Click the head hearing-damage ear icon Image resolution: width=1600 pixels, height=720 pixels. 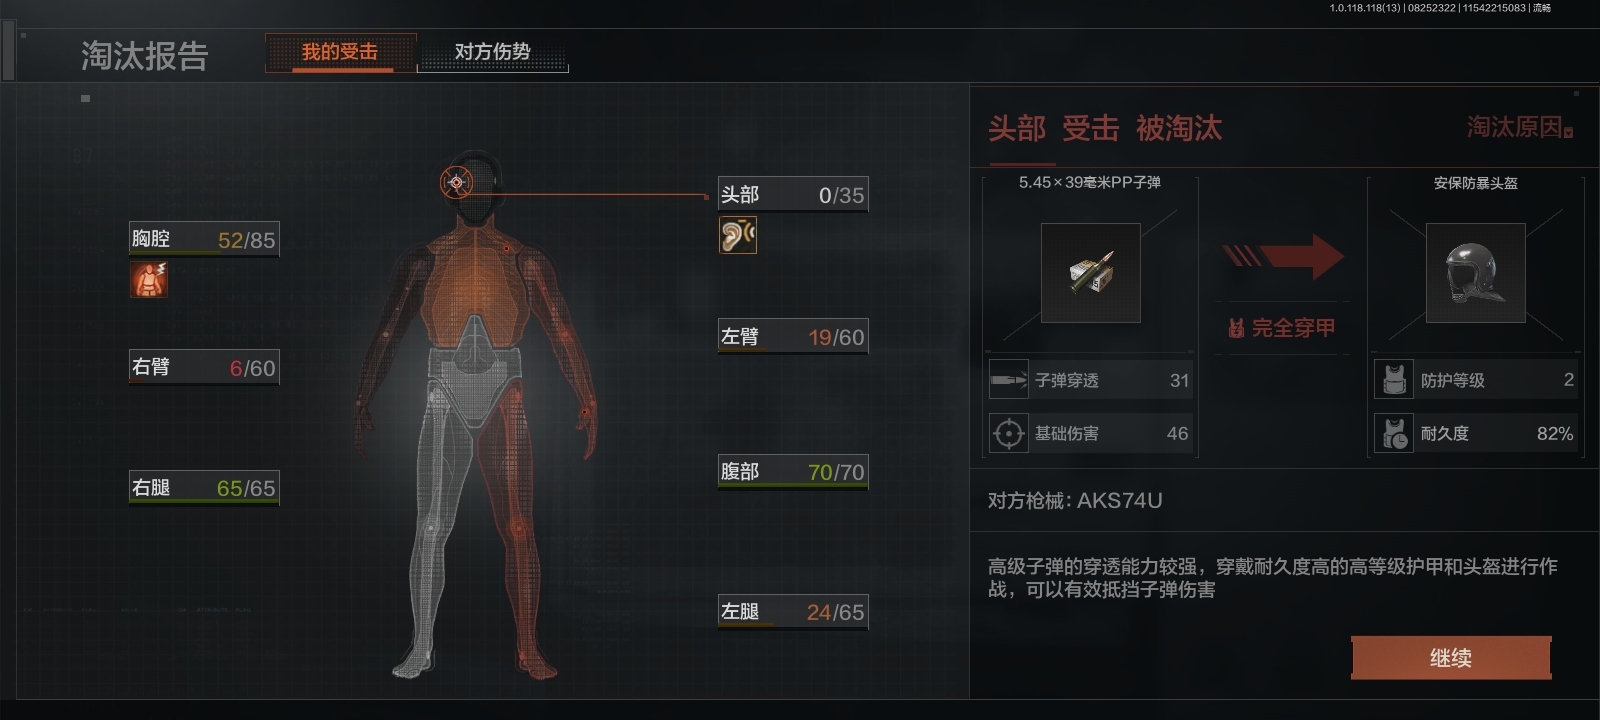click(738, 235)
